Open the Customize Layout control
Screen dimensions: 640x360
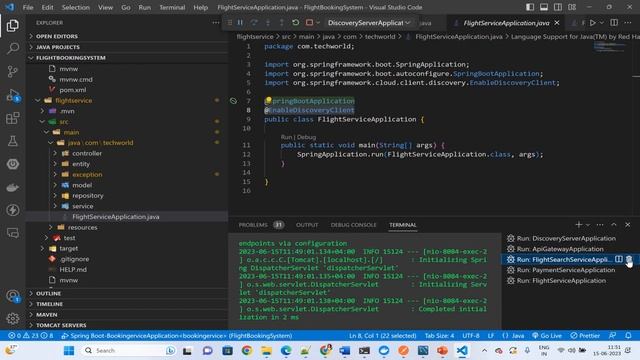click(x=572, y=7)
